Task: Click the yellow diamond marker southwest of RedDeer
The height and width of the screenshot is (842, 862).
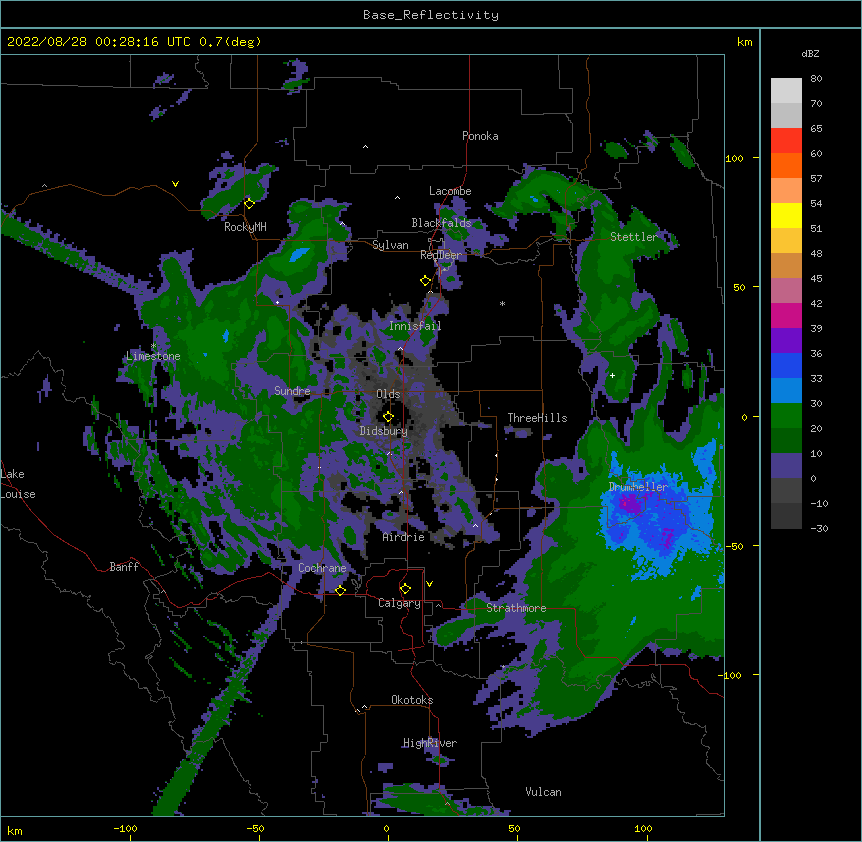Action: point(425,281)
